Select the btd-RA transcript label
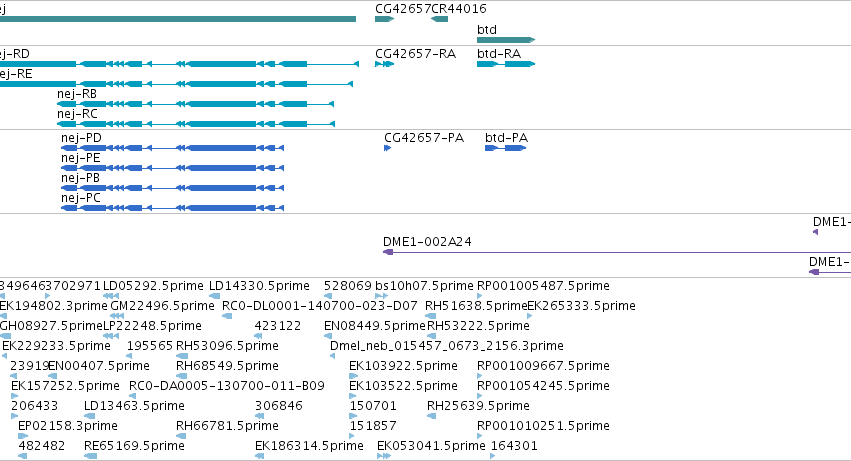This screenshot has width=851, height=461. click(x=499, y=54)
